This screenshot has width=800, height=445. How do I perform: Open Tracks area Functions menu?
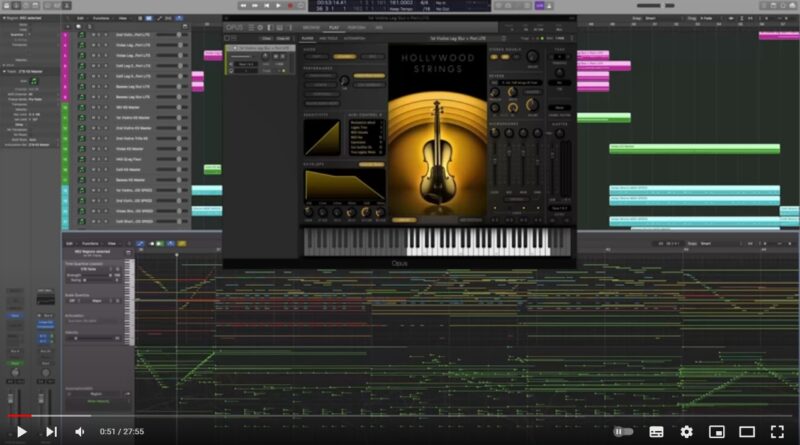101,18
